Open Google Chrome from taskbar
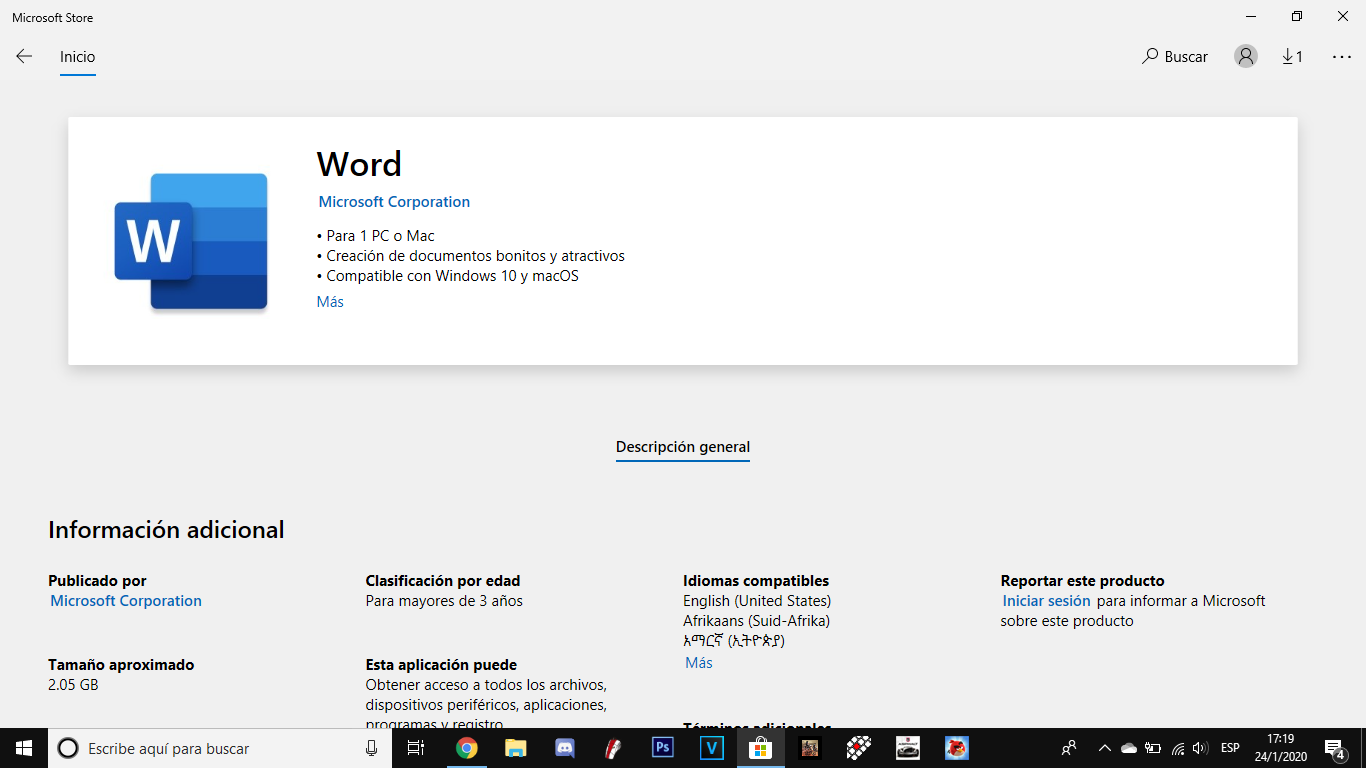1366x768 pixels. pos(466,748)
